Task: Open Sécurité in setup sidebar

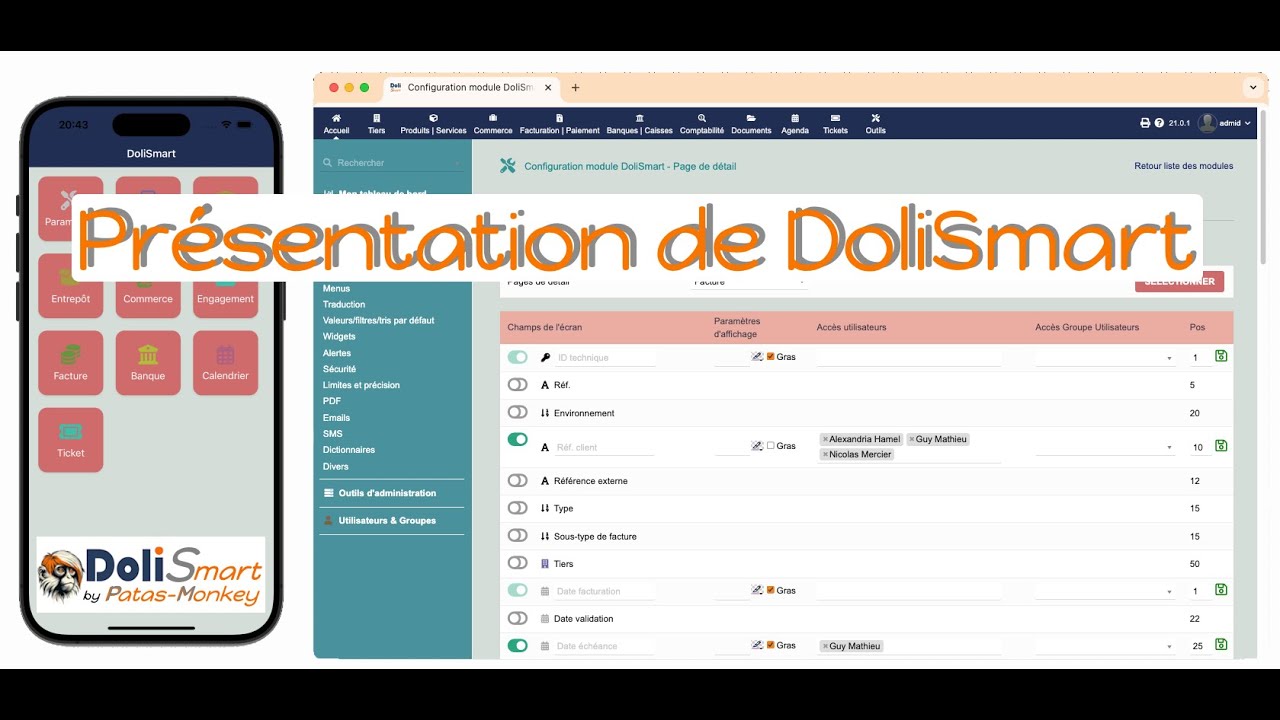Action: click(x=339, y=369)
